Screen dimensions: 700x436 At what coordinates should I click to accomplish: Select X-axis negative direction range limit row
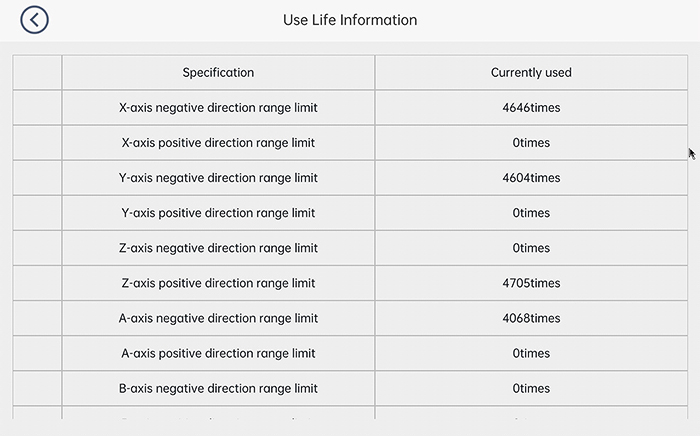[218, 108]
